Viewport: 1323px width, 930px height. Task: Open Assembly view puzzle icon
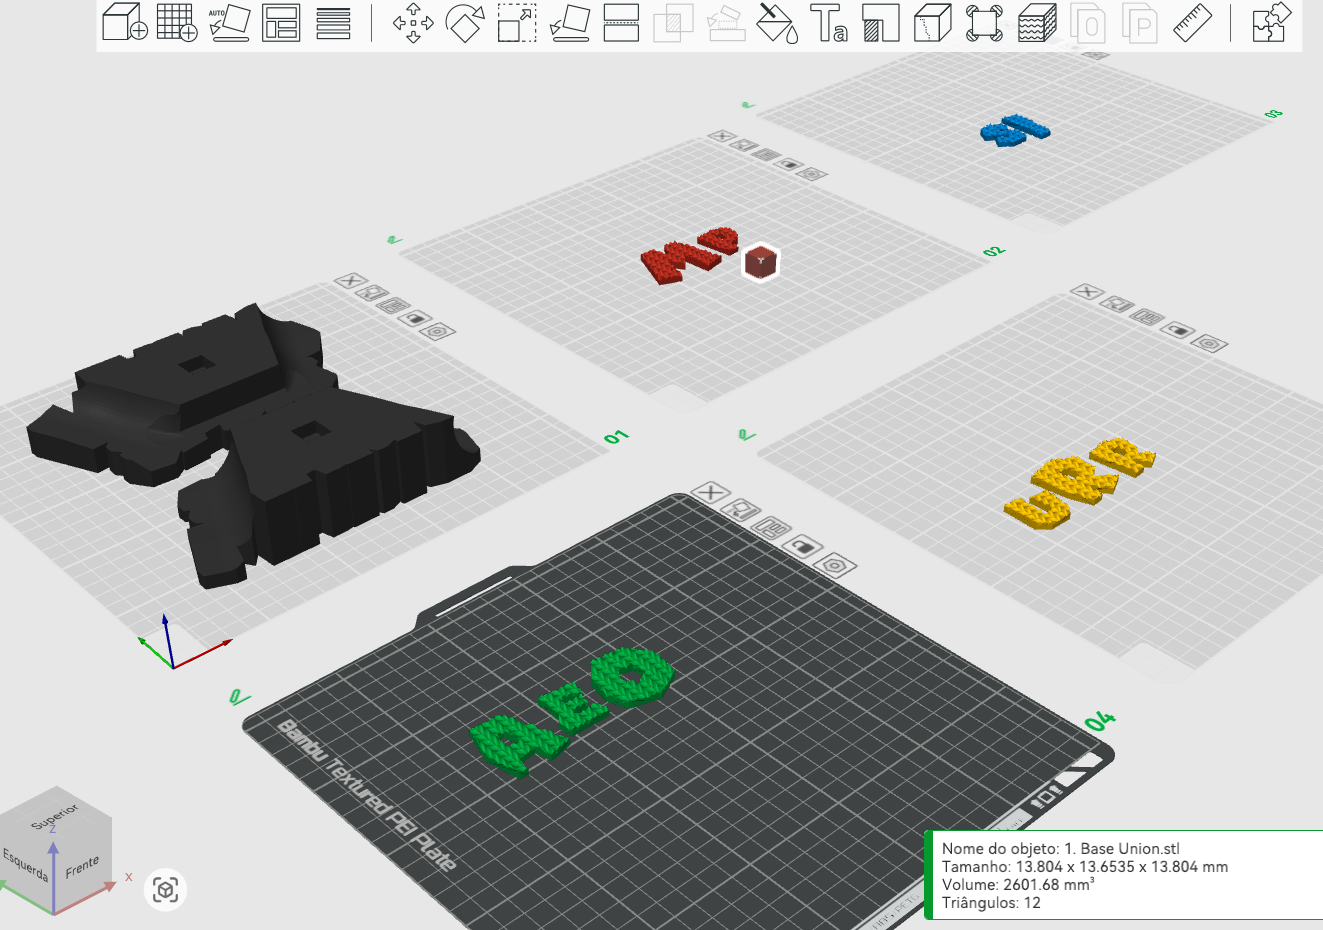1271,22
